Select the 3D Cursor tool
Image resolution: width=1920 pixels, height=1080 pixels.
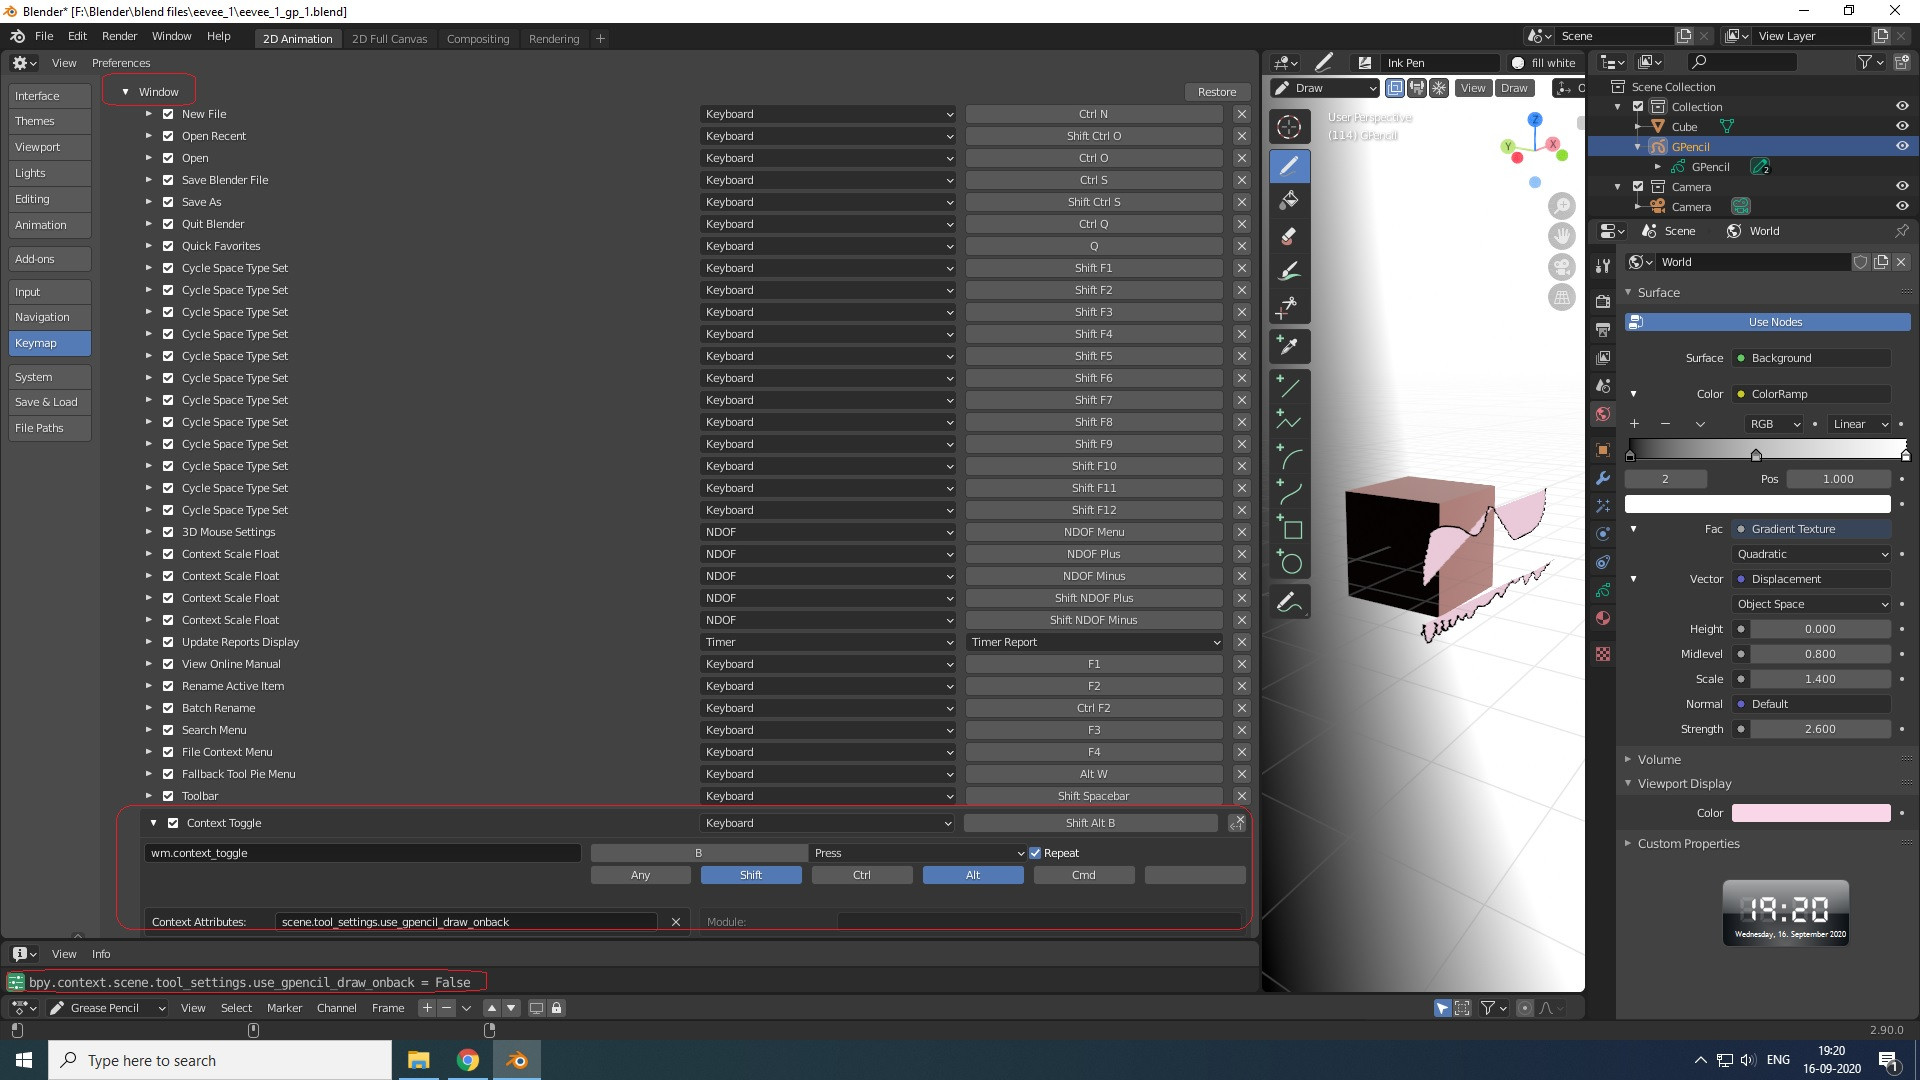point(1289,127)
